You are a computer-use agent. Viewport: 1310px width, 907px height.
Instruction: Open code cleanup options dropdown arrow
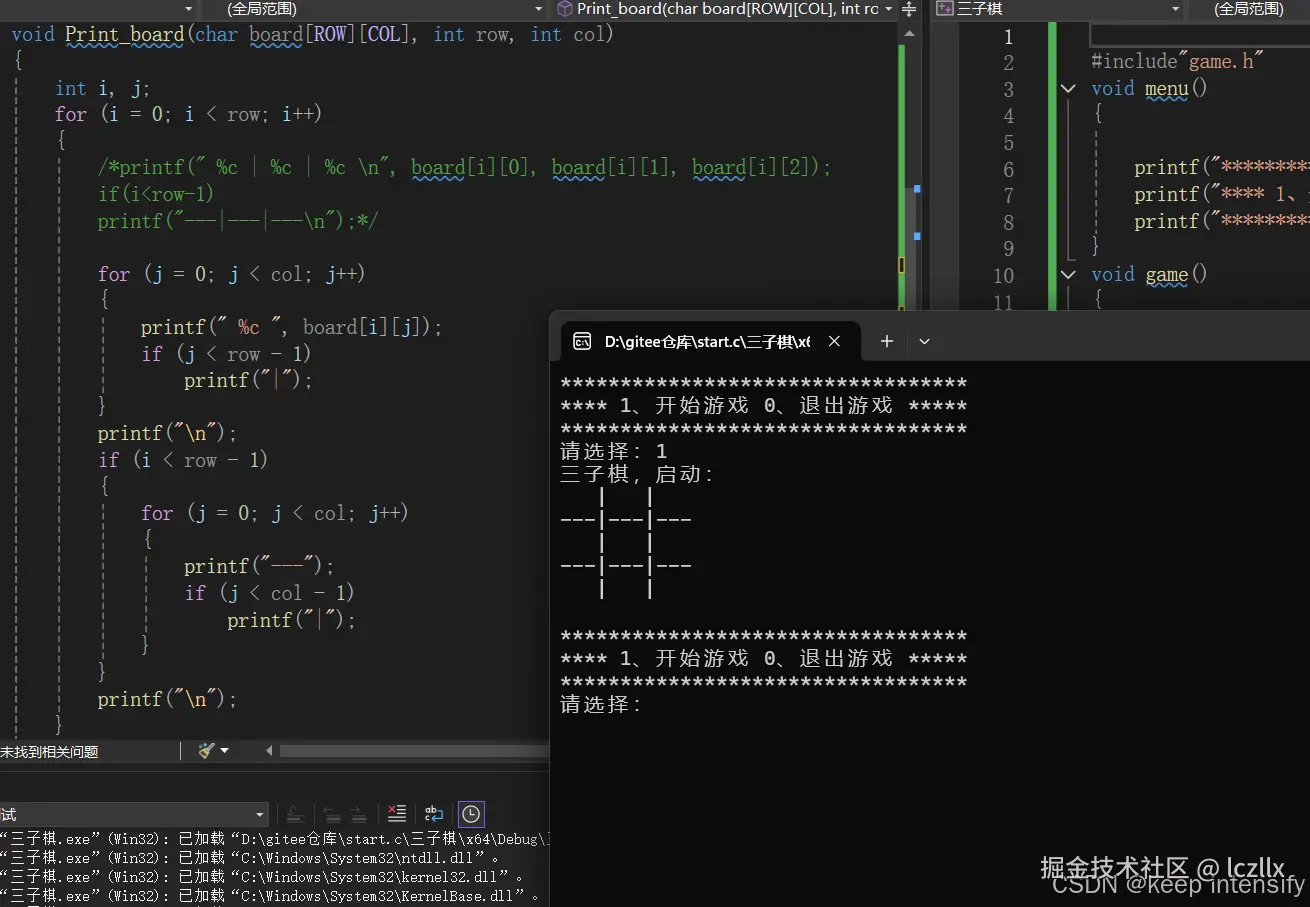point(224,750)
